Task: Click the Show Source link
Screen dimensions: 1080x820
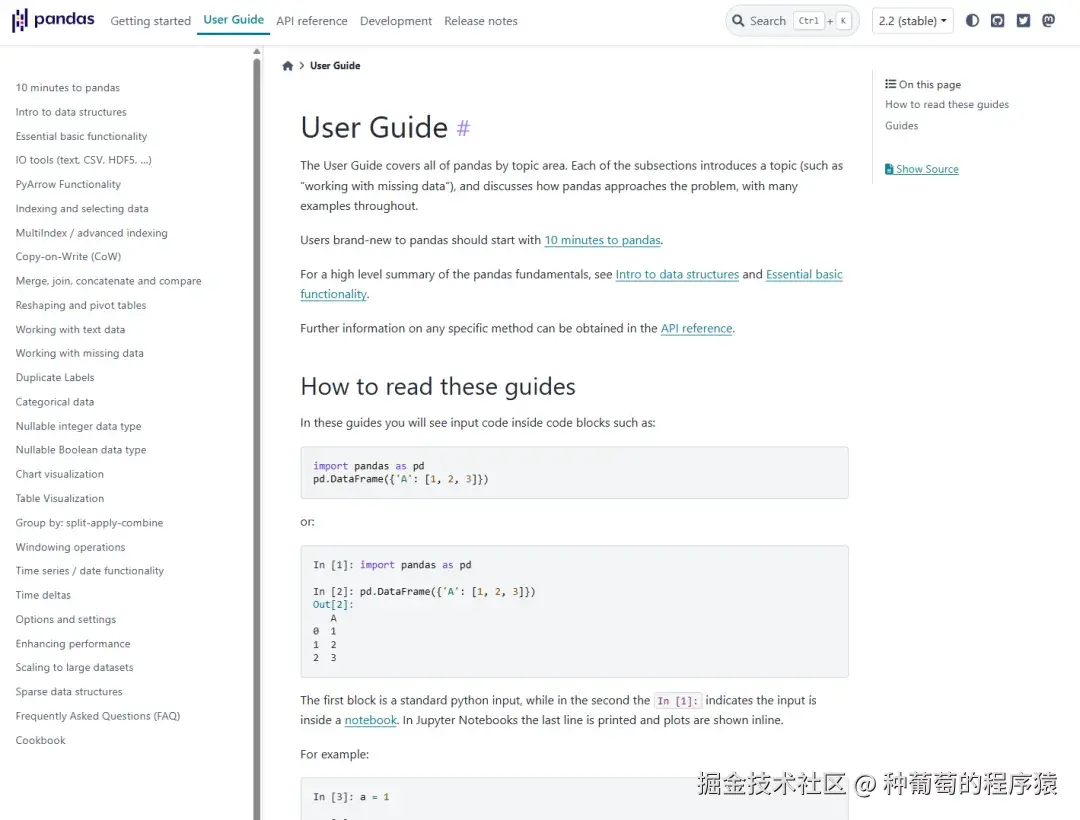Action: coord(922,169)
